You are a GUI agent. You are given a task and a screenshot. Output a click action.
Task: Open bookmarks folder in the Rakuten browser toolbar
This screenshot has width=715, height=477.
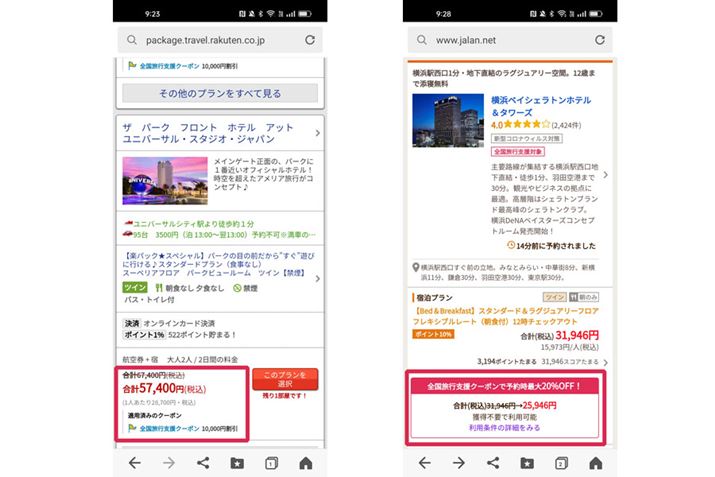[x=237, y=463]
